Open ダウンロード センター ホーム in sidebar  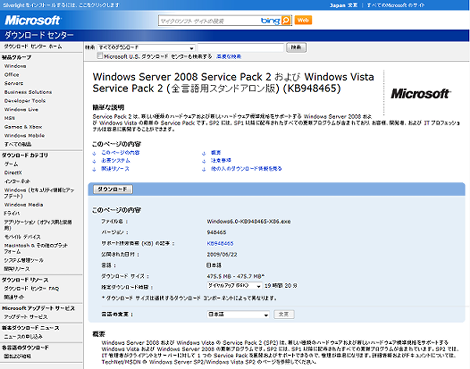coord(33,47)
